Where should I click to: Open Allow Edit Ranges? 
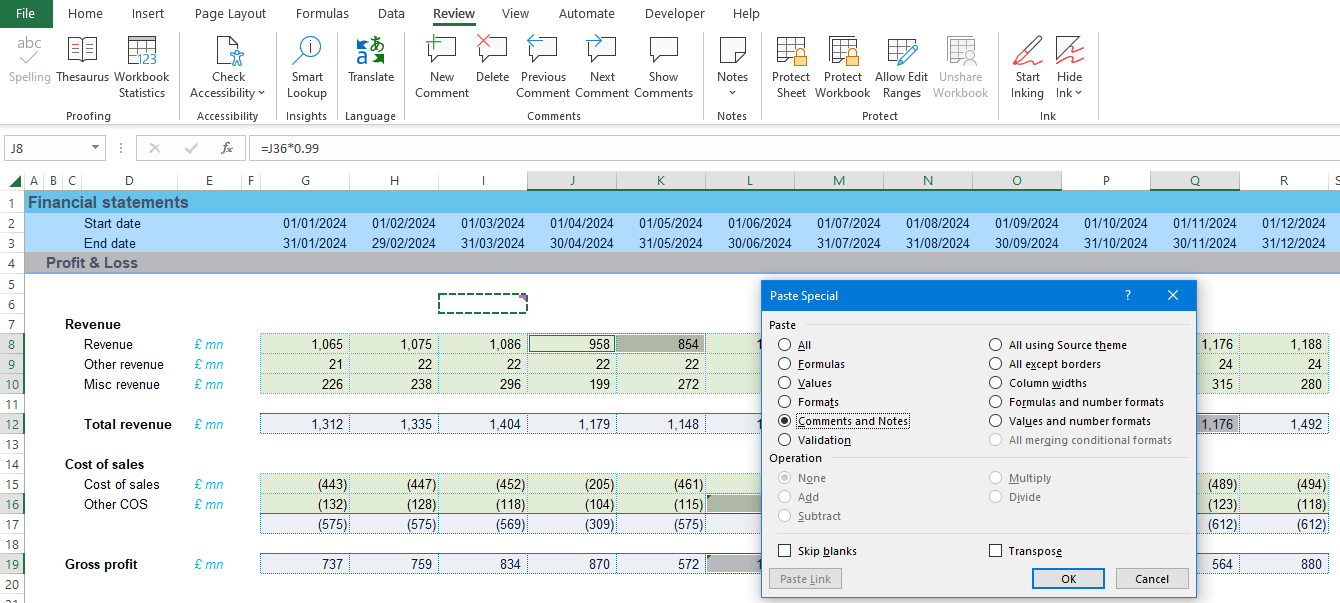point(902,60)
